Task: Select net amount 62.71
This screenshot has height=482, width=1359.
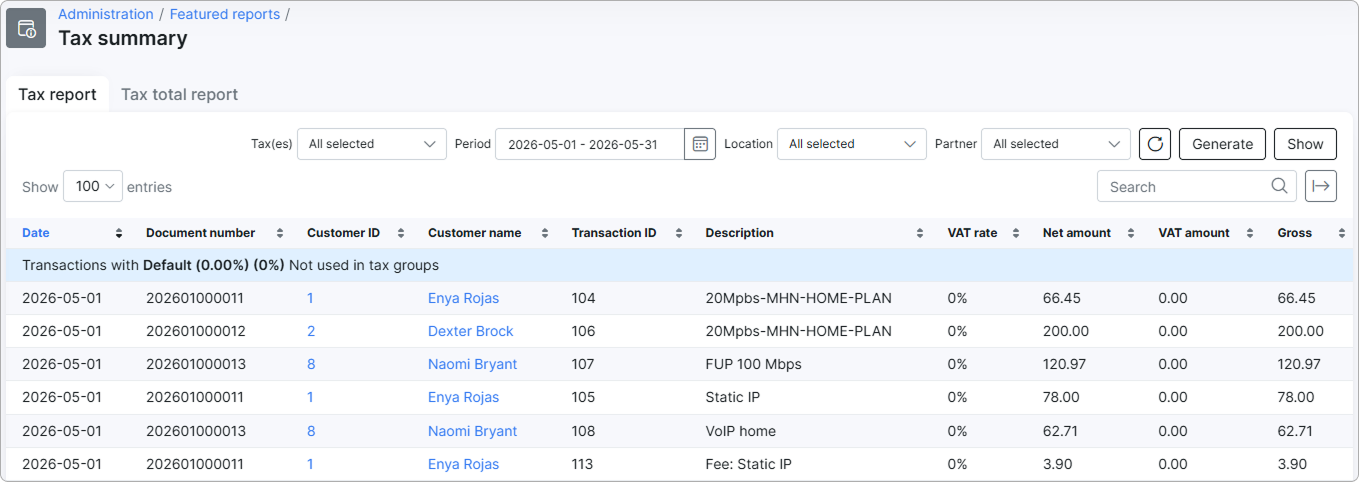Action: pos(1060,431)
